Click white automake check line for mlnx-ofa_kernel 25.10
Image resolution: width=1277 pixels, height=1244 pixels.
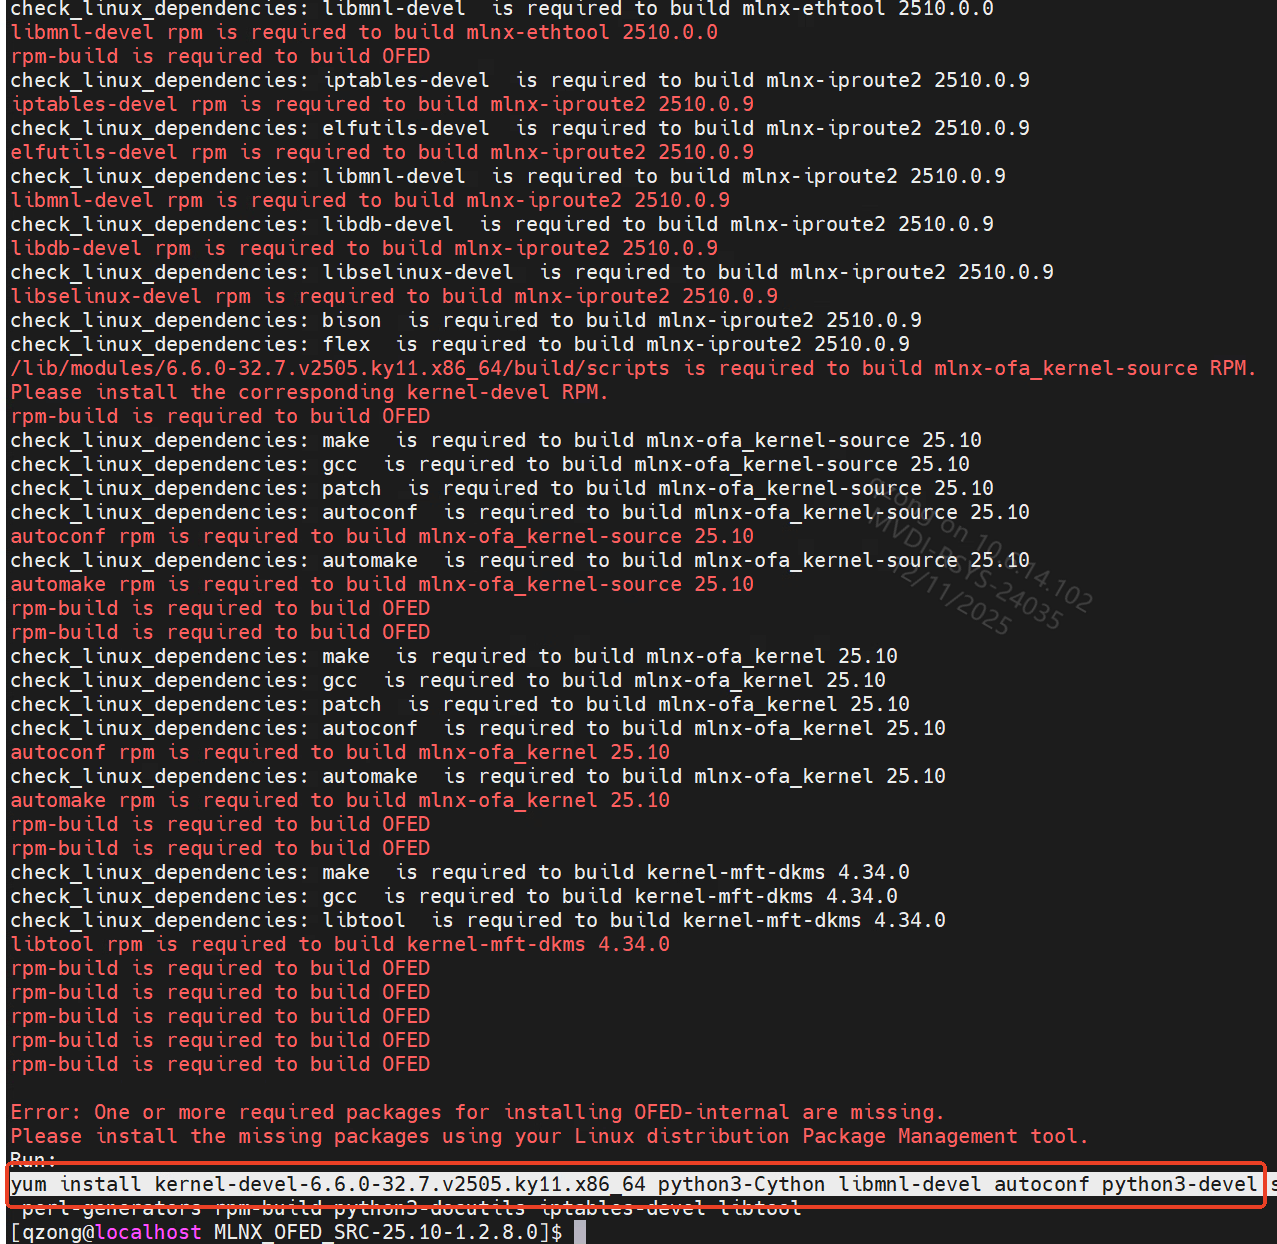click(x=478, y=776)
